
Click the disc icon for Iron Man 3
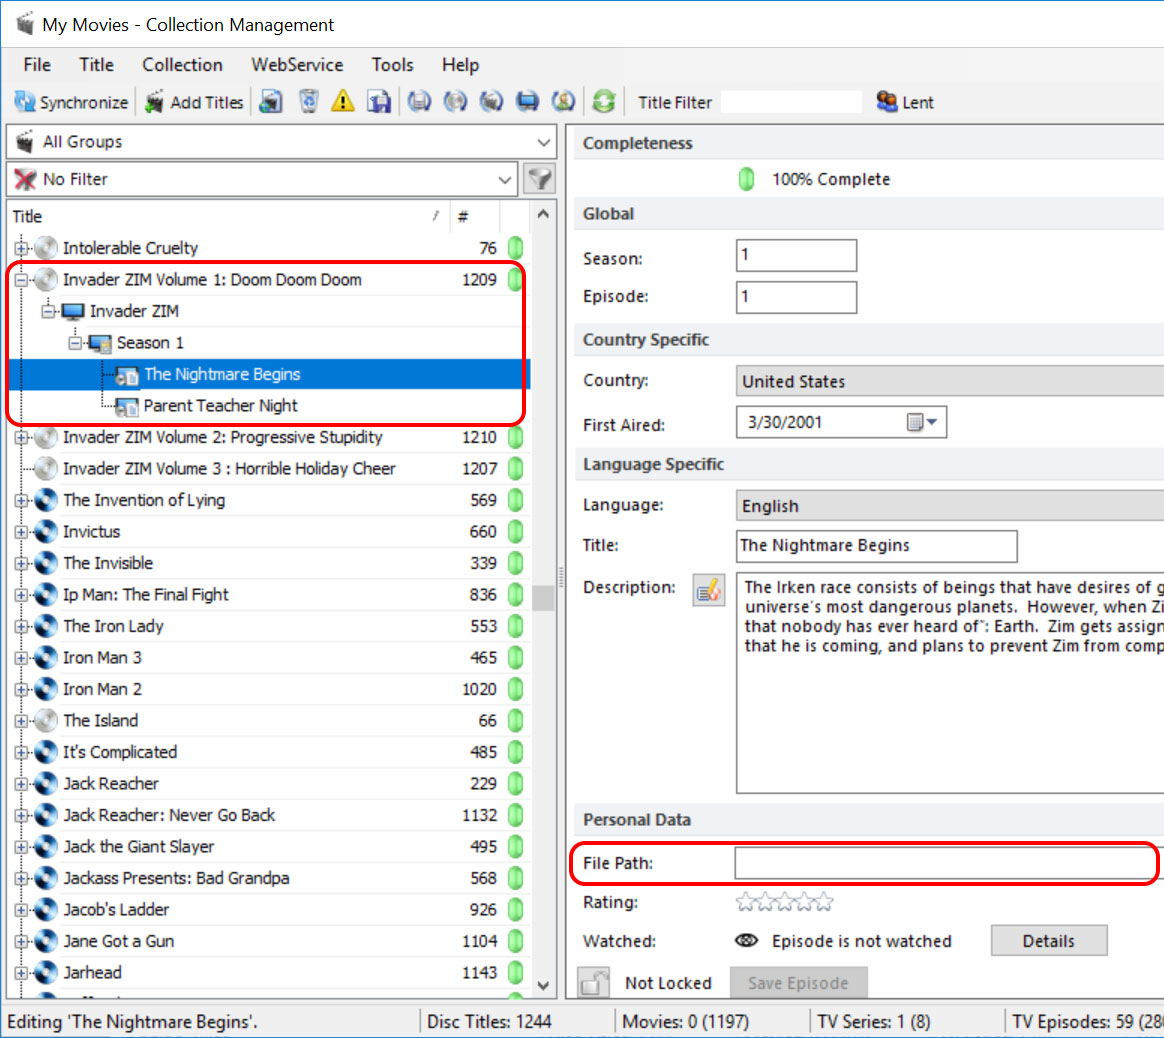click(x=46, y=658)
